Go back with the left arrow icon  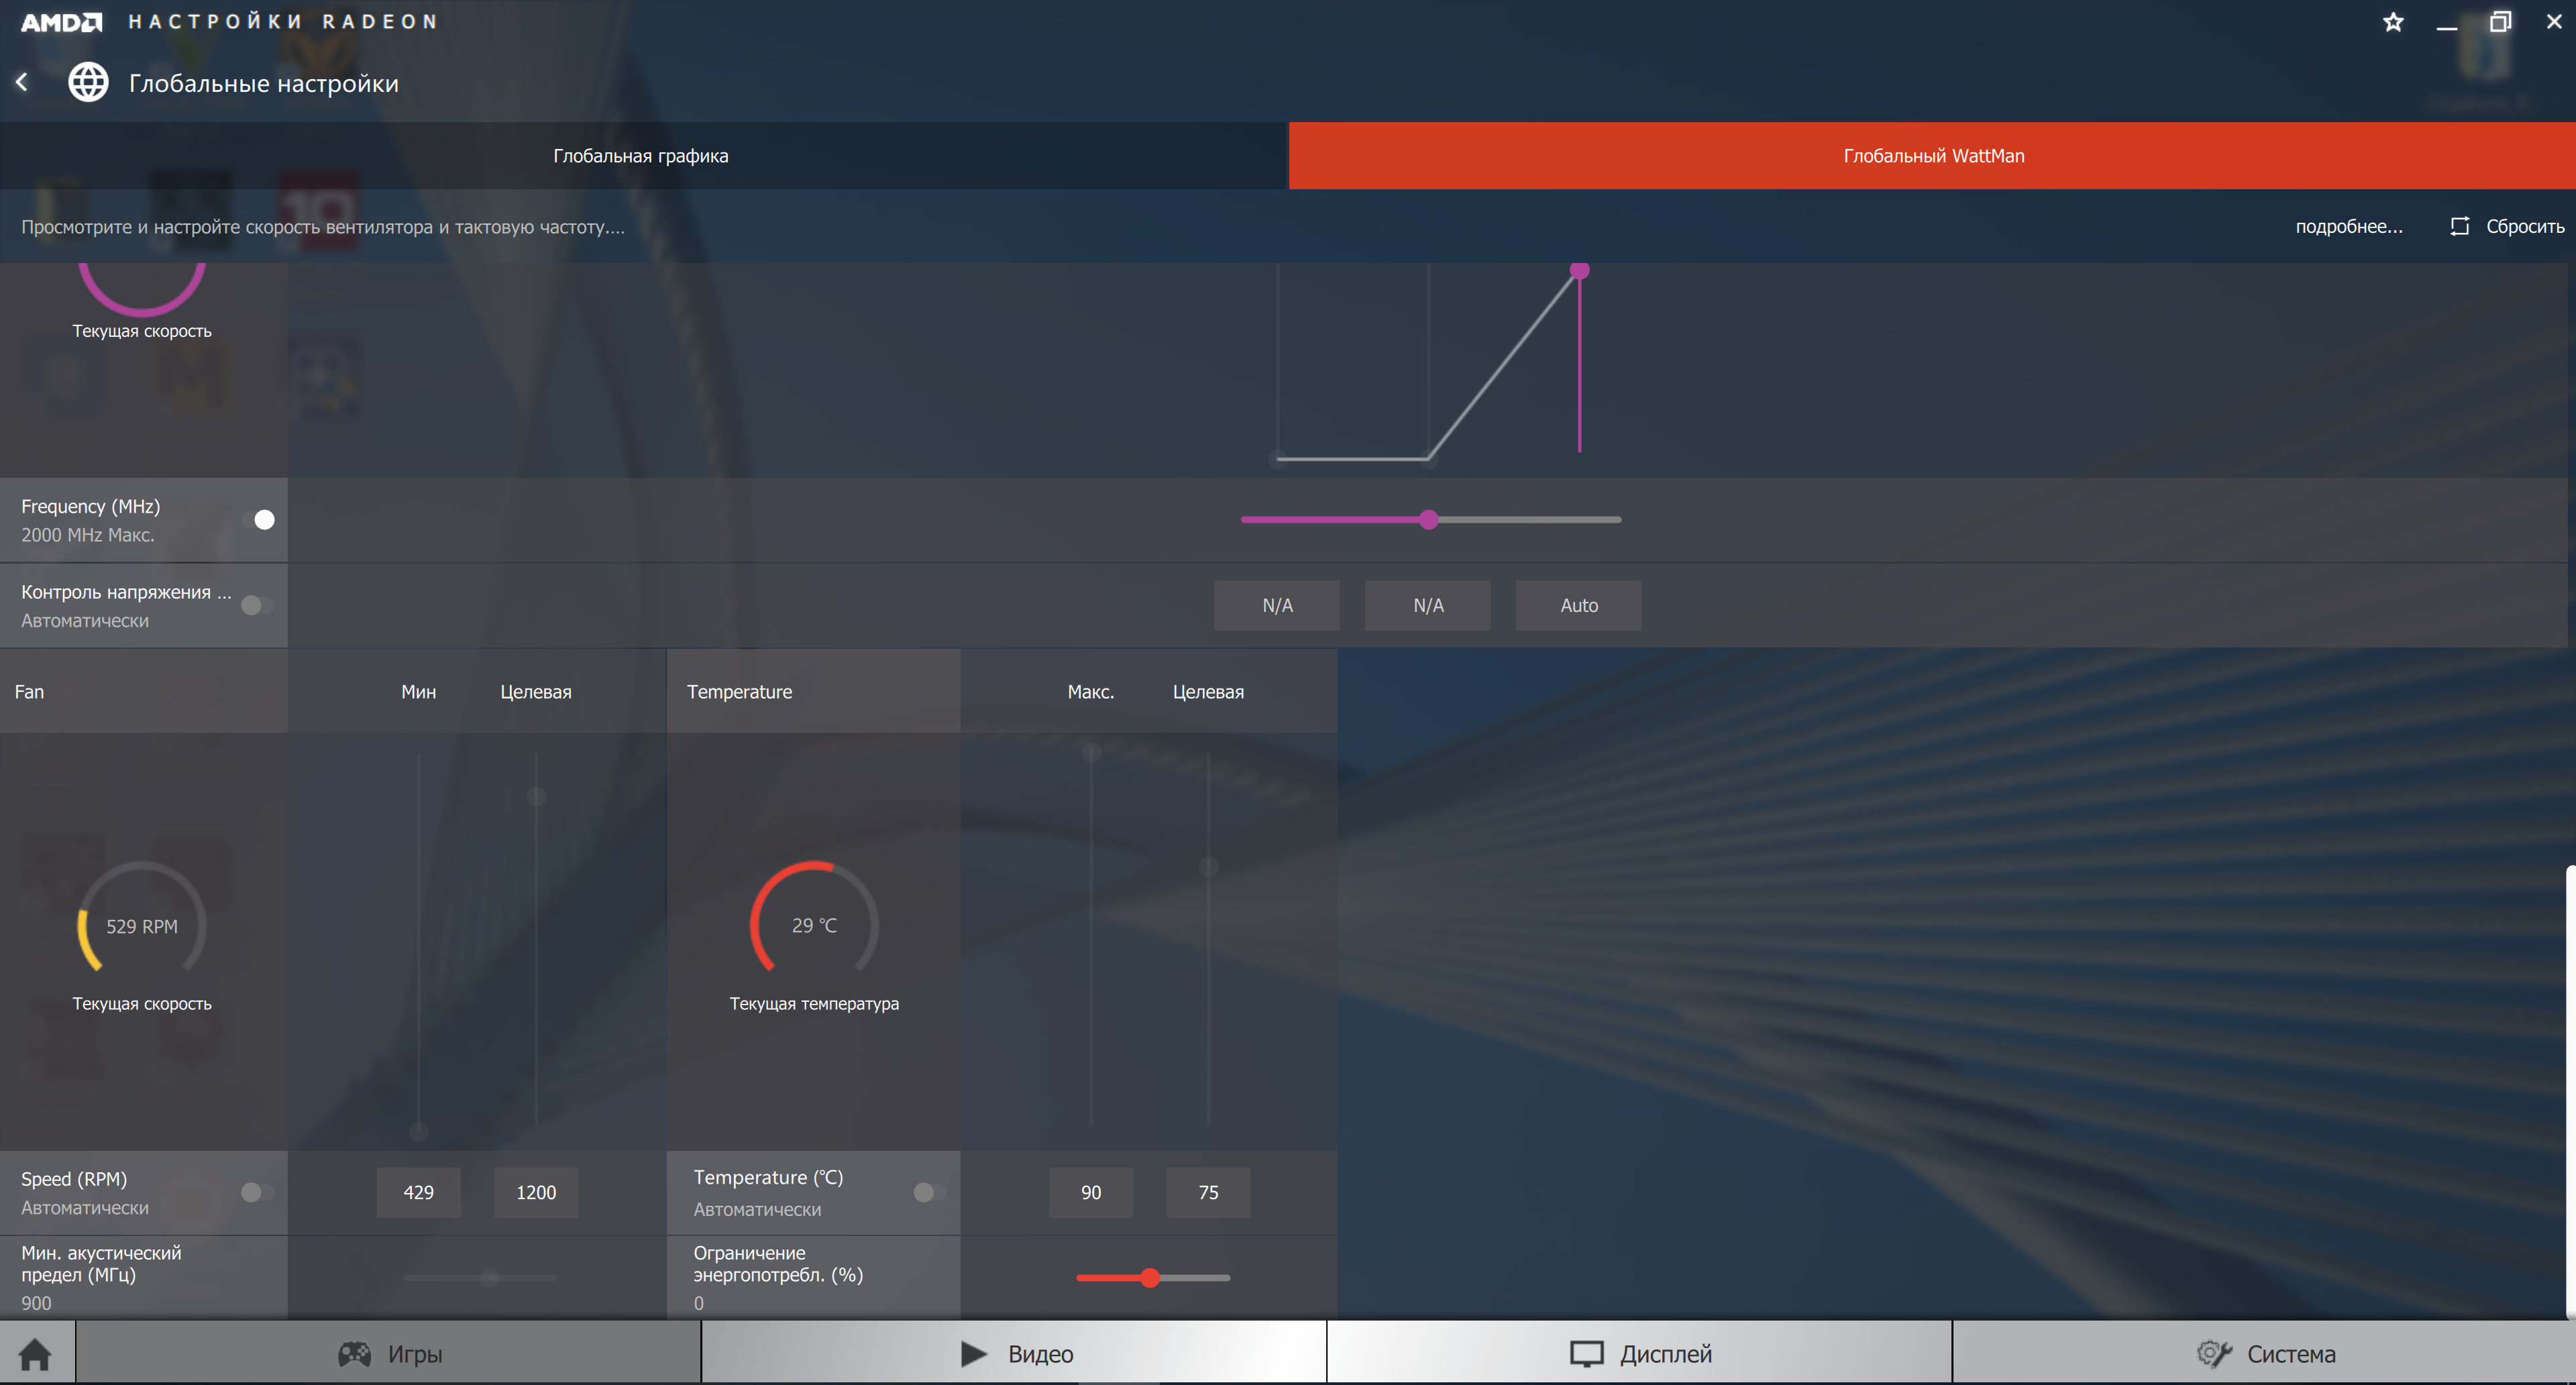click(22, 83)
